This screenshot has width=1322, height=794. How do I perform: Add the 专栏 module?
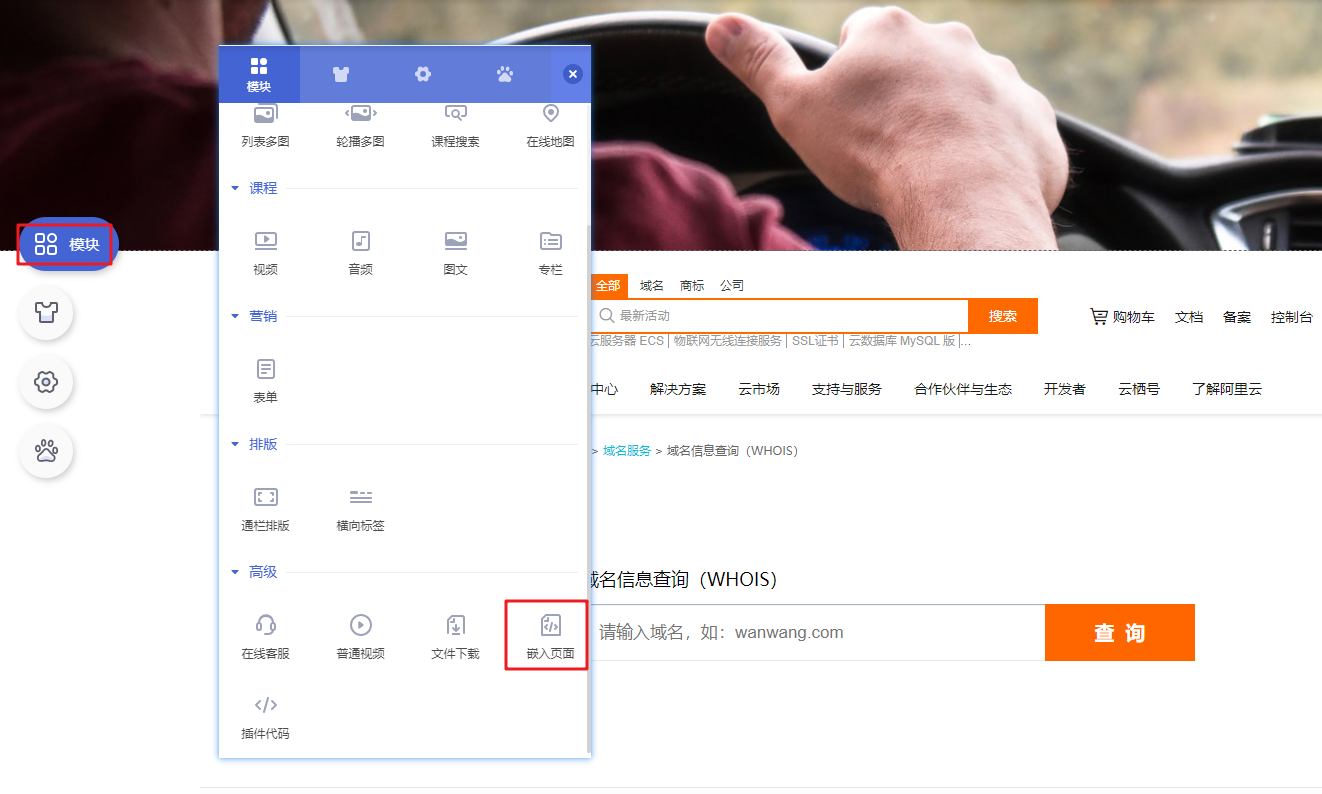tap(550, 254)
